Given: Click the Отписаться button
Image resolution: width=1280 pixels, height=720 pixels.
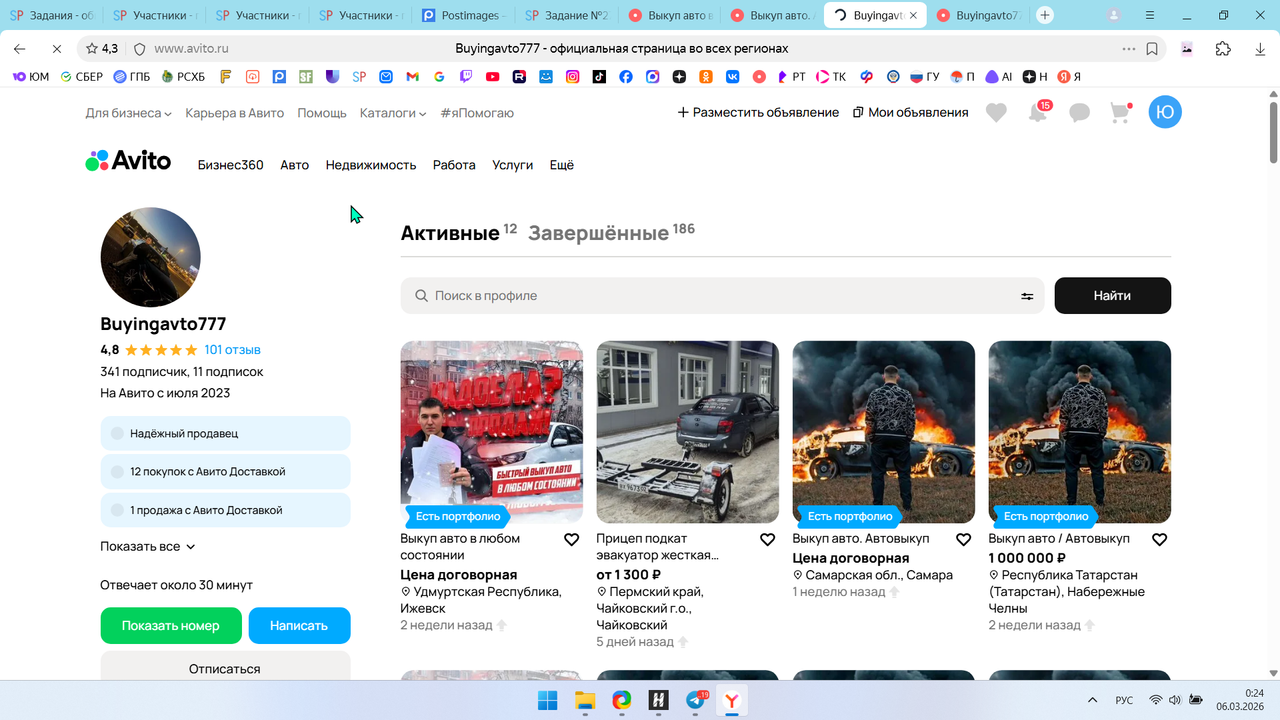Looking at the screenshot, I should [225, 667].
